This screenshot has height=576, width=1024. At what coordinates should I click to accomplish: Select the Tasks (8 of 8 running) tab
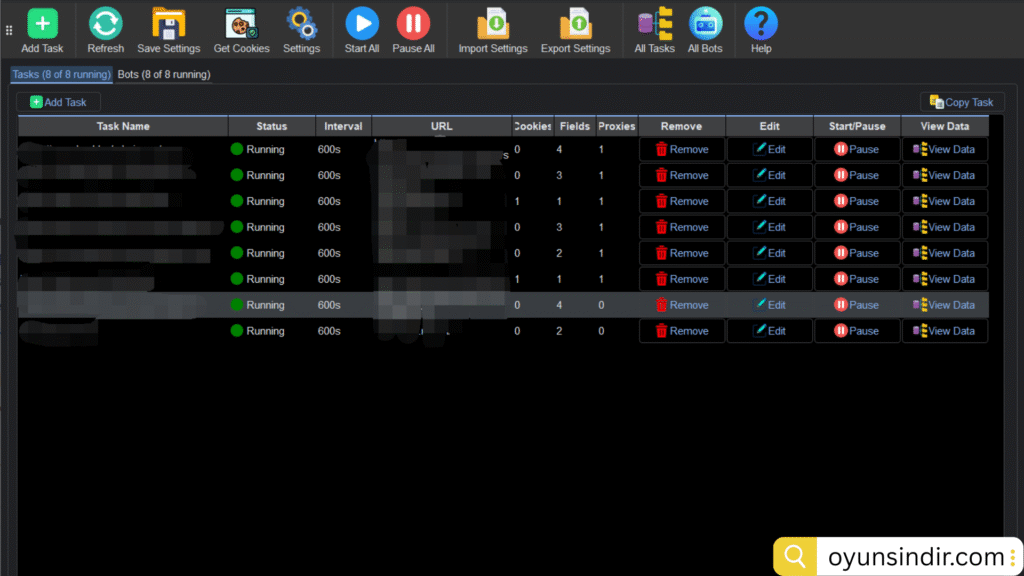[61, 74]
